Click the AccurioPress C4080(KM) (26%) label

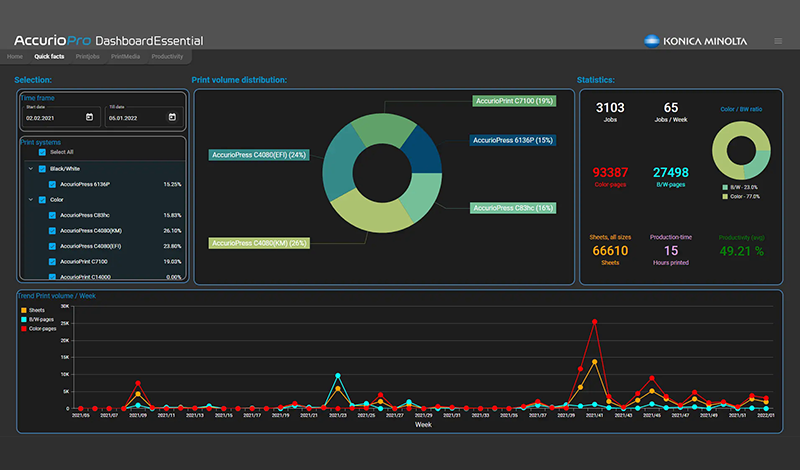click(259, 243)
